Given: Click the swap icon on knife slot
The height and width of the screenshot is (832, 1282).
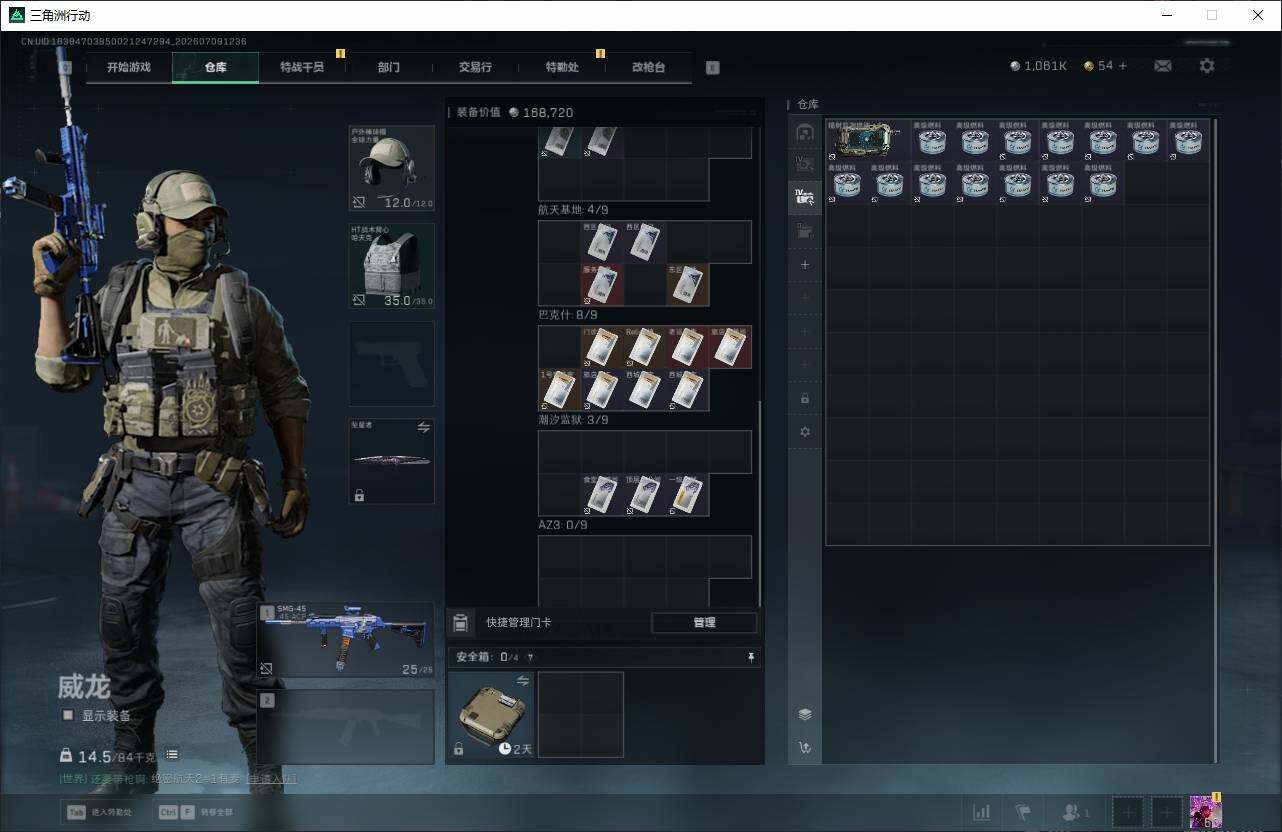Looking at the screenshot, I should tap(423, 428).
